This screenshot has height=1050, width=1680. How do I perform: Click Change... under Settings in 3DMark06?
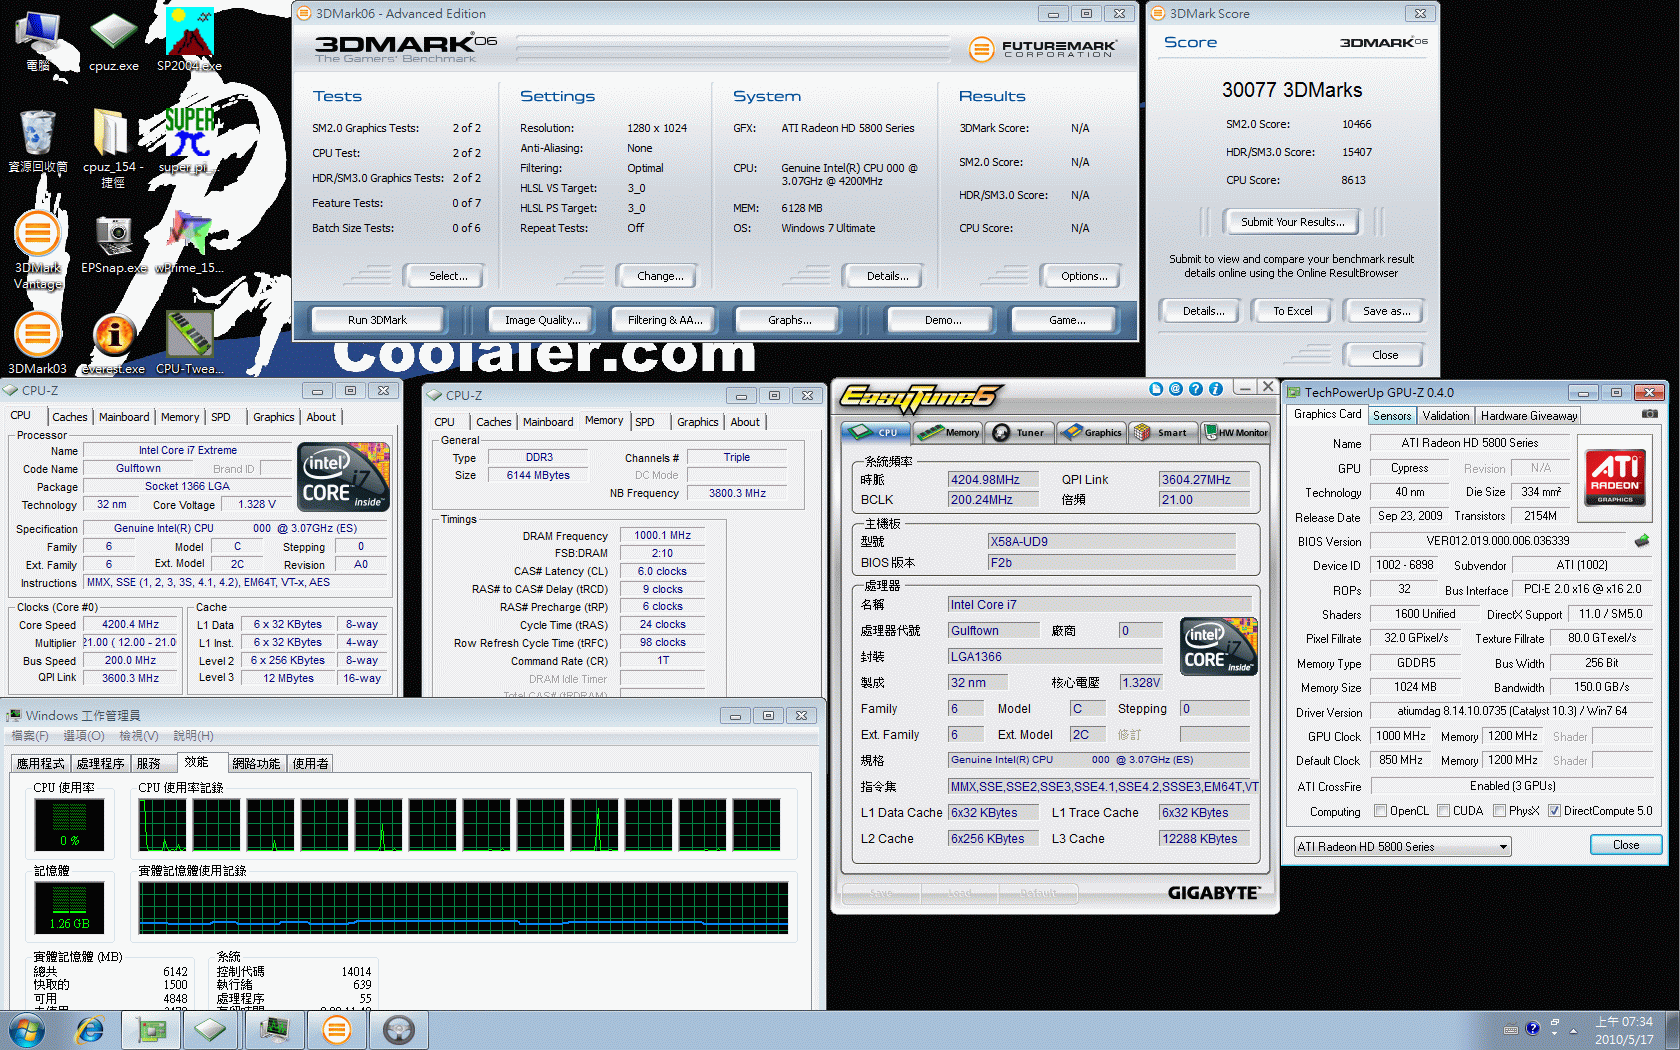click(660, 276)
